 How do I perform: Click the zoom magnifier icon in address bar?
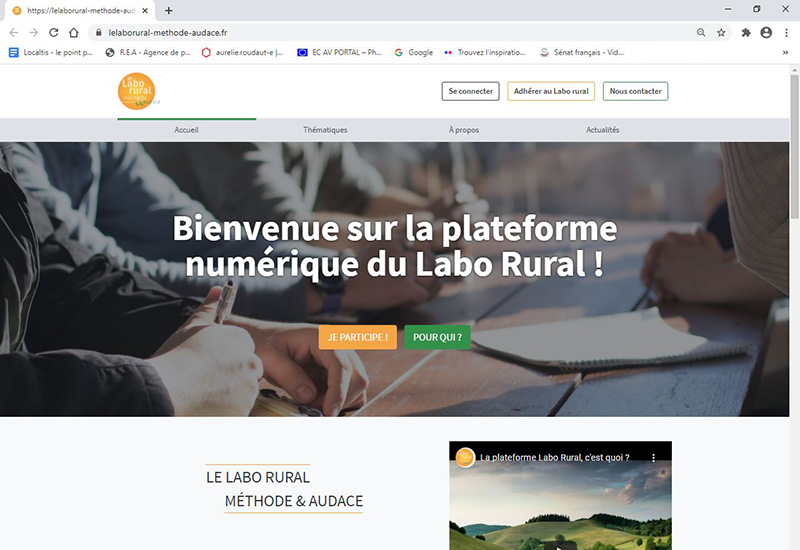point(701,33)
